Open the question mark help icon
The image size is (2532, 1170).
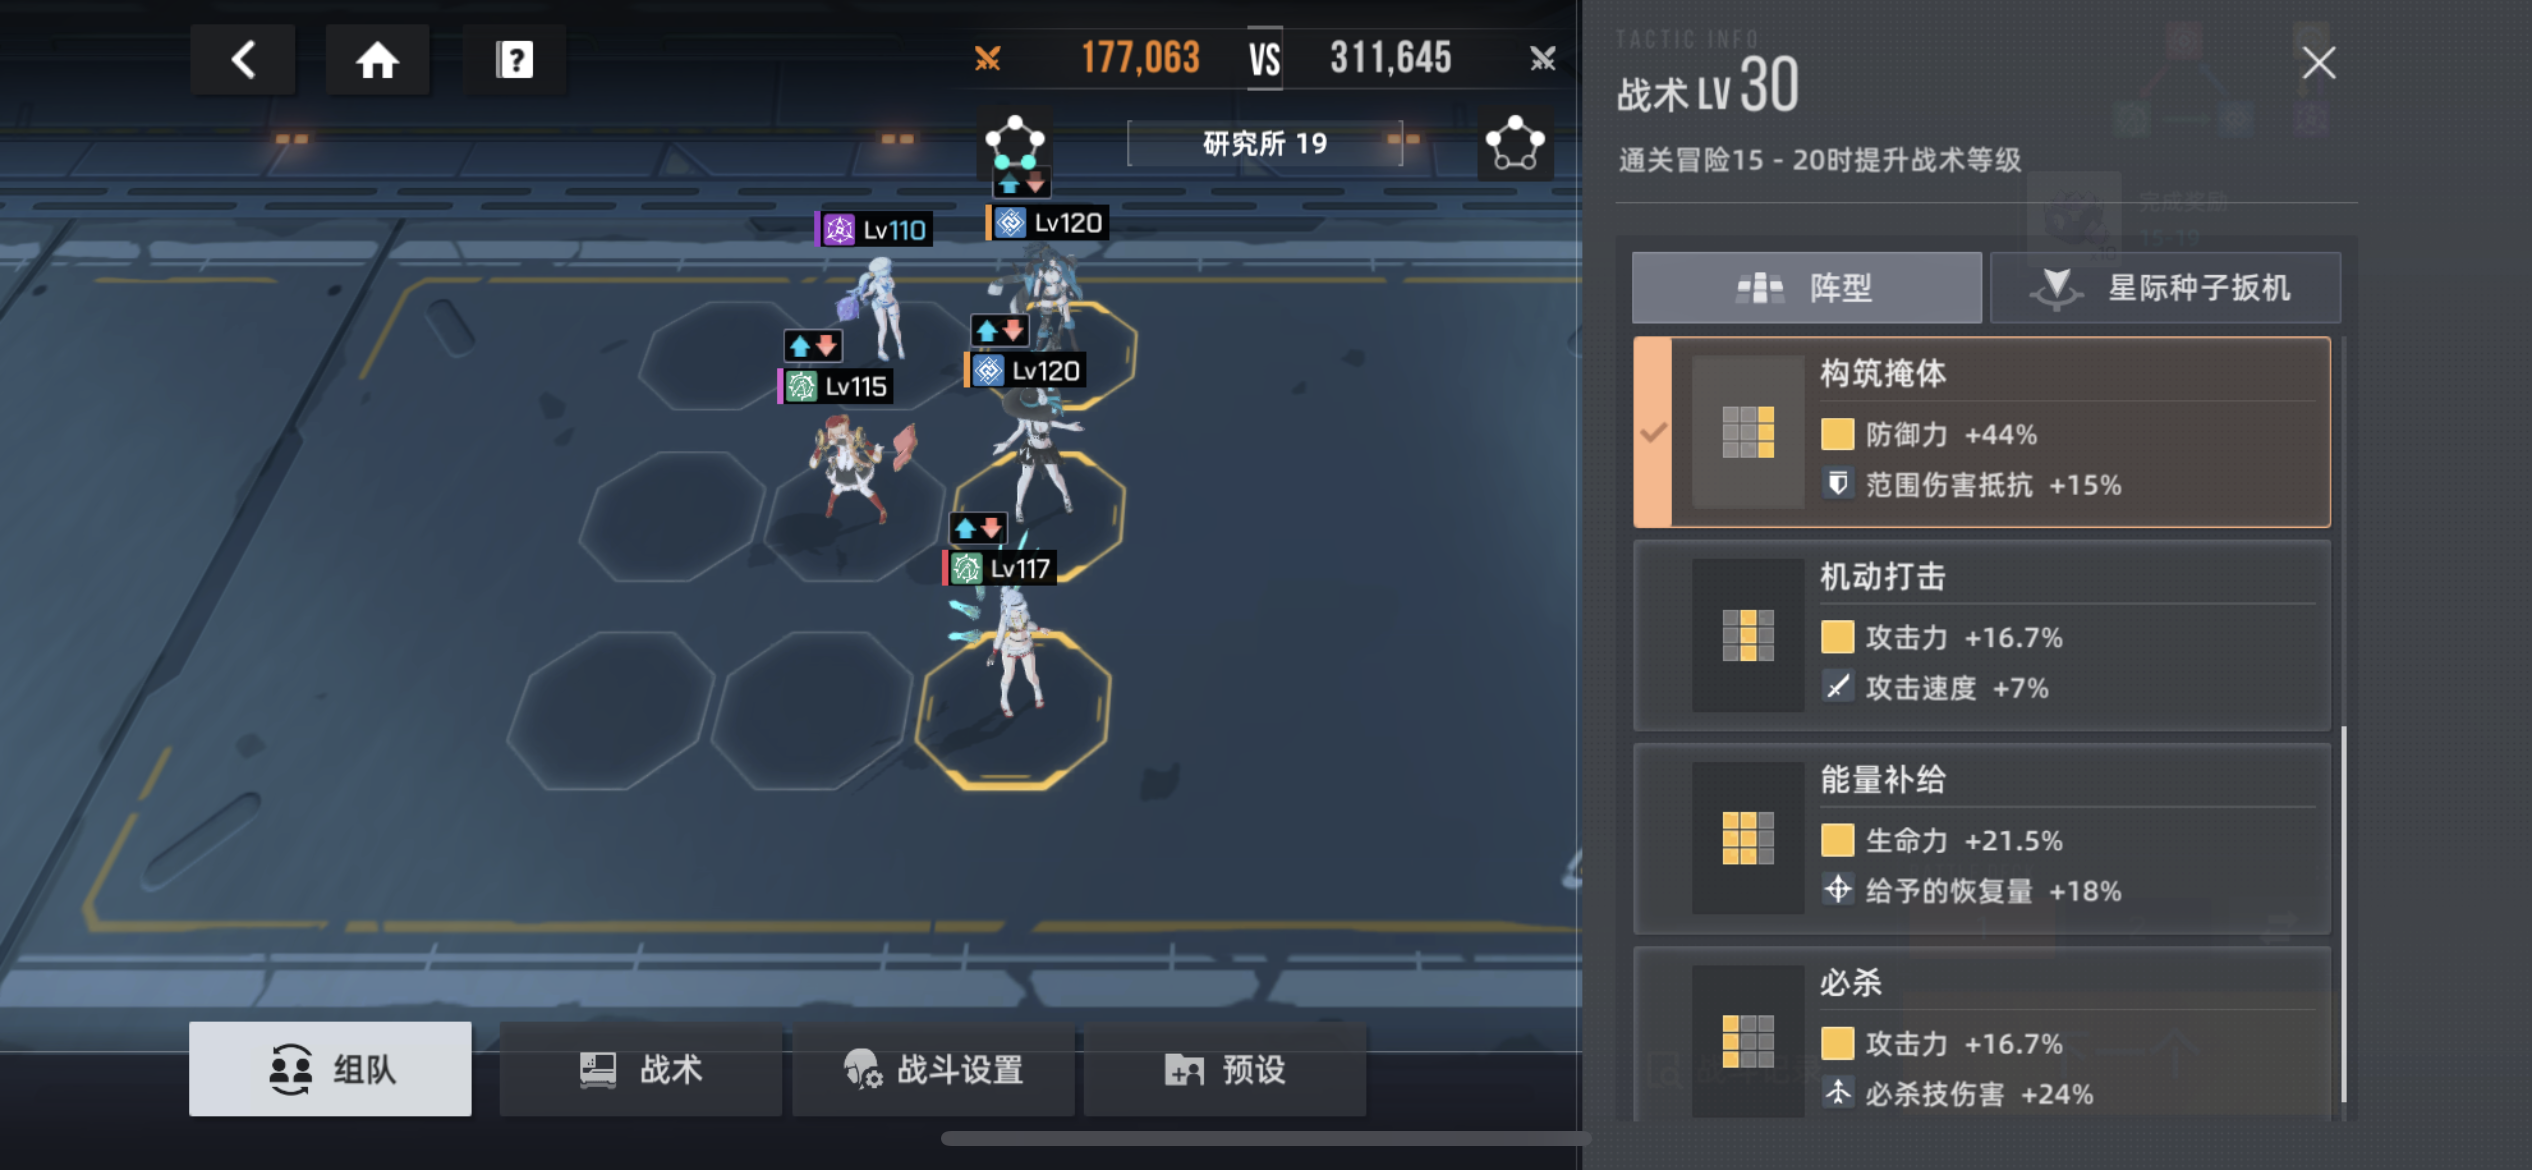(514, 60)
